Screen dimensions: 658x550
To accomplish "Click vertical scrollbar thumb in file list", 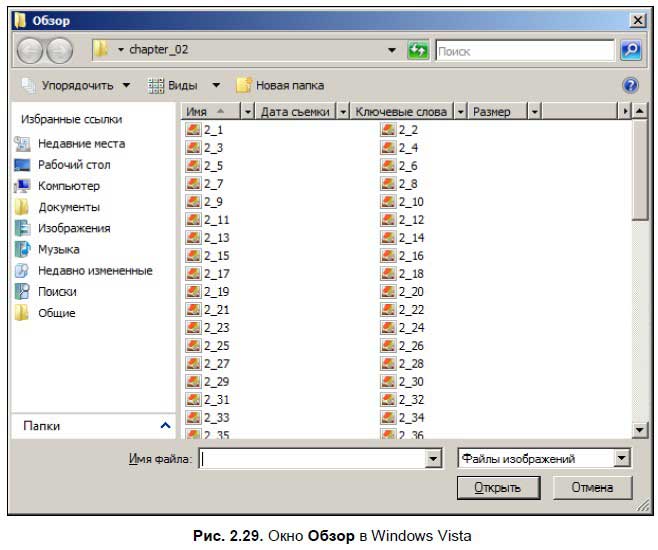I will click(640, 170).
